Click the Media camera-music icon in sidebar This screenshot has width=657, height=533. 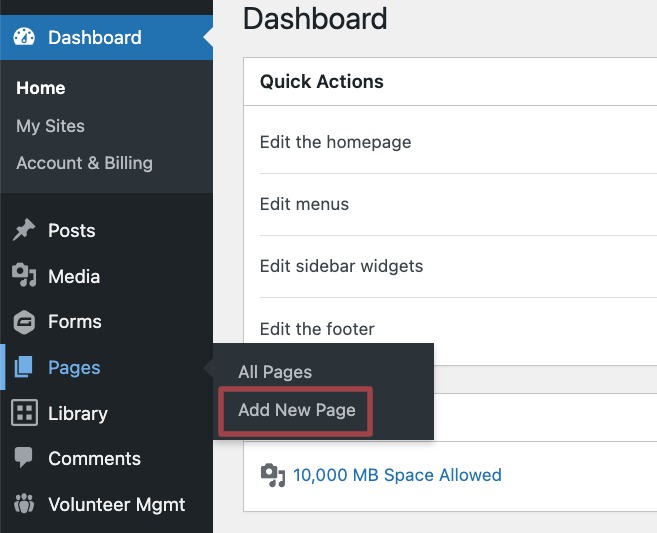24,275
